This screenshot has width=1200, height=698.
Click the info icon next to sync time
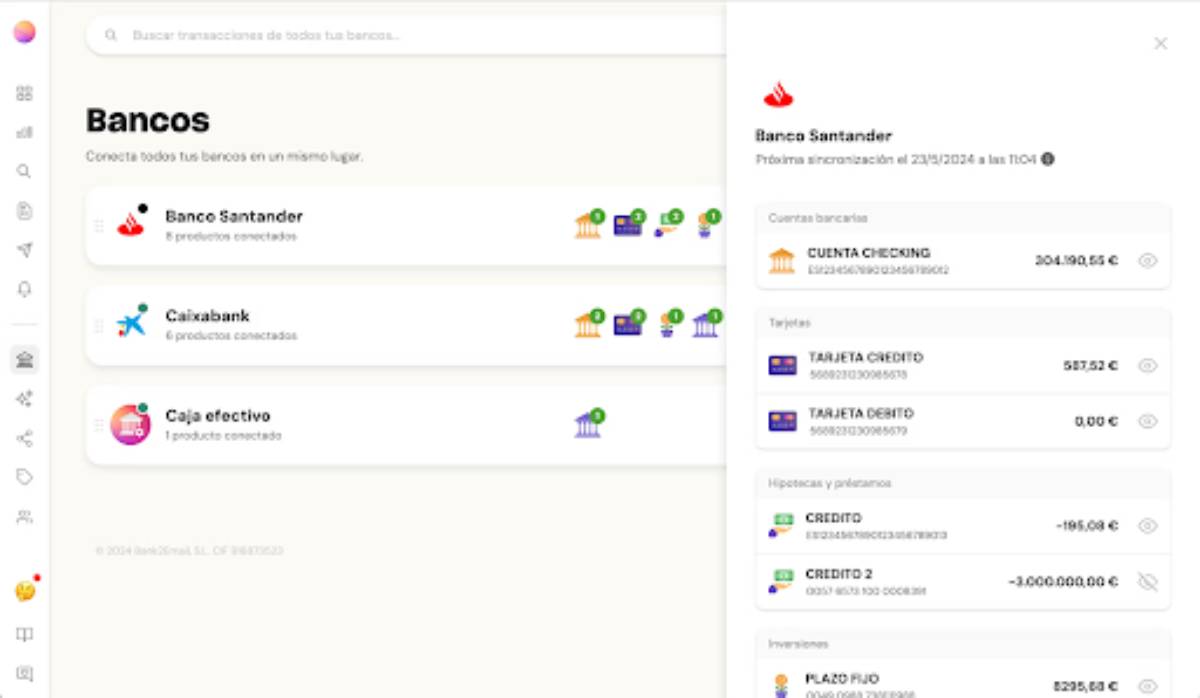click(x=1048, y=159)
